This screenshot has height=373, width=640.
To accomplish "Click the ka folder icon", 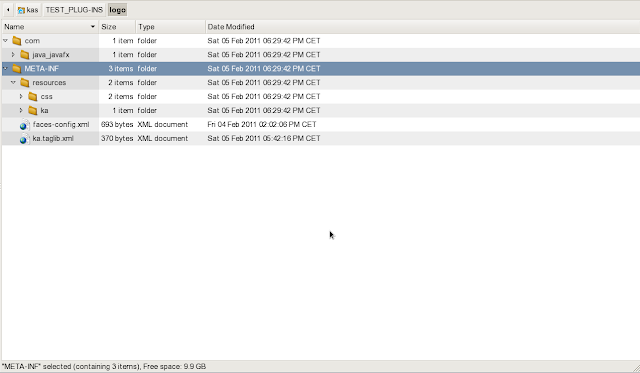I will coord(33,111).
